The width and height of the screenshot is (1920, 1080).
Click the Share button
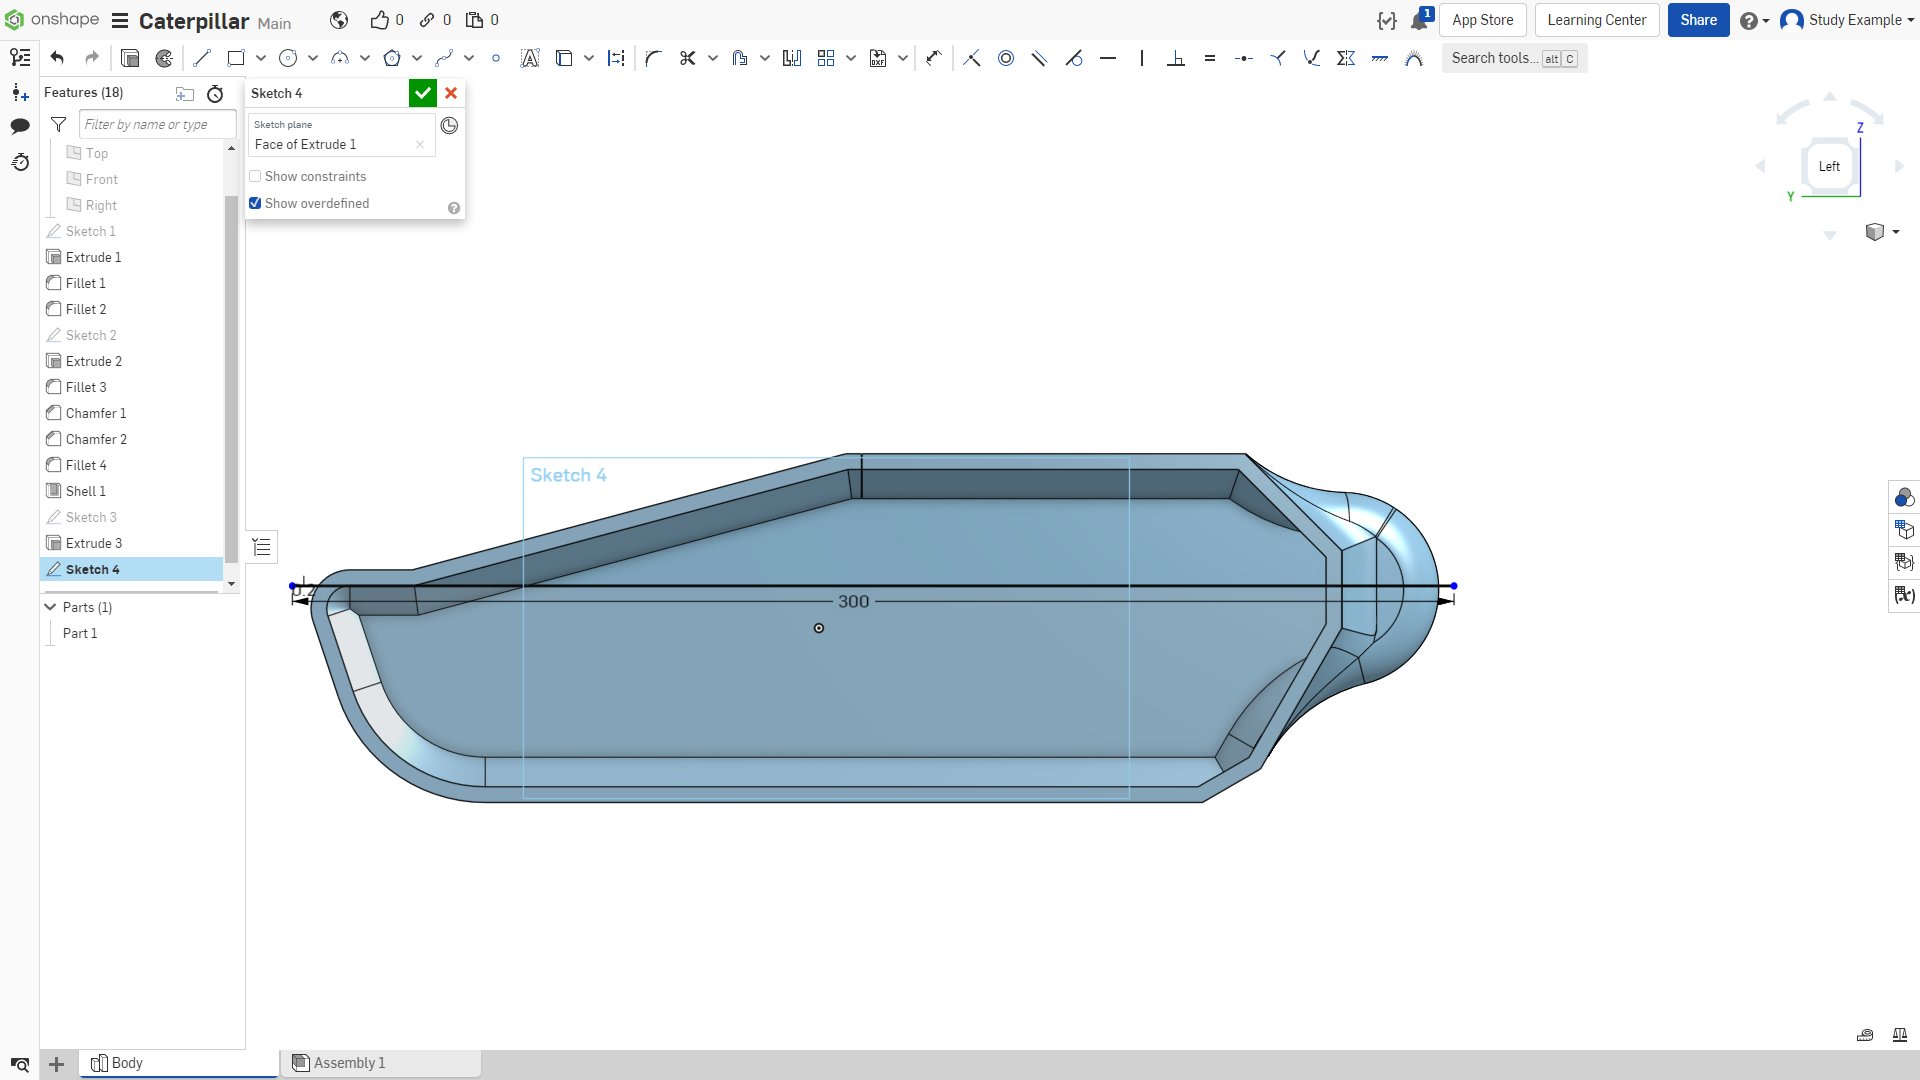1698,20
